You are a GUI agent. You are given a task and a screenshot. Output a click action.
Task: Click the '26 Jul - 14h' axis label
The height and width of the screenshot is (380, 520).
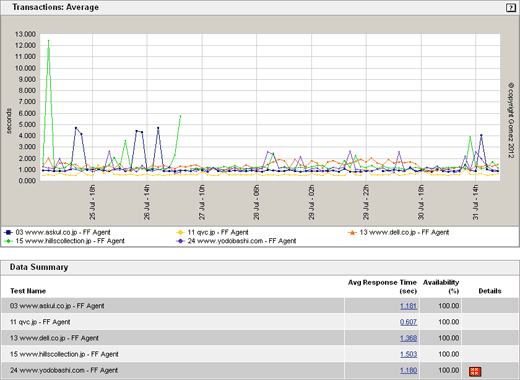pyautogui.click(x=147, y=202)
